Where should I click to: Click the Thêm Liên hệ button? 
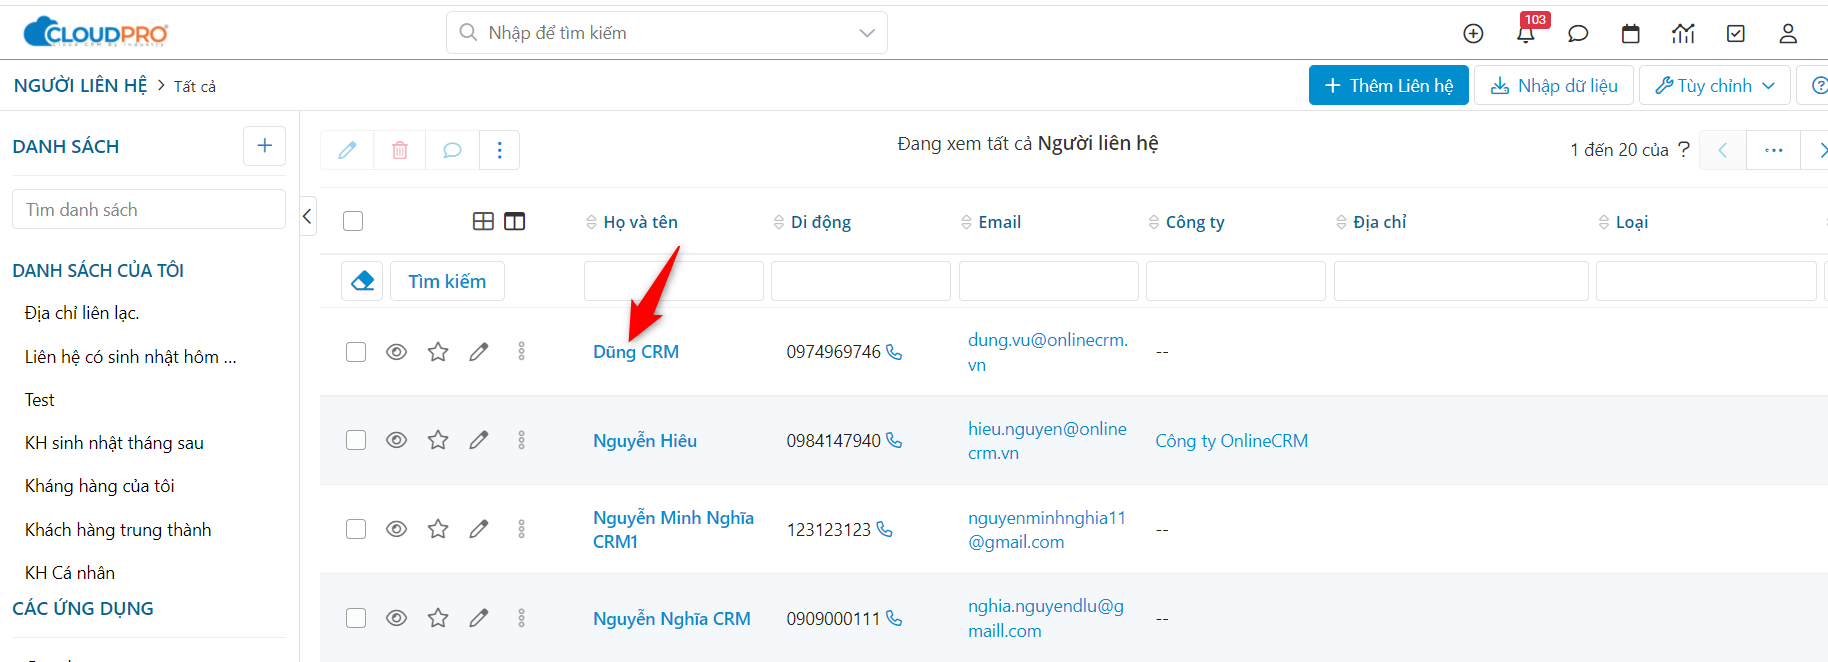click(x=1388, y=86)
